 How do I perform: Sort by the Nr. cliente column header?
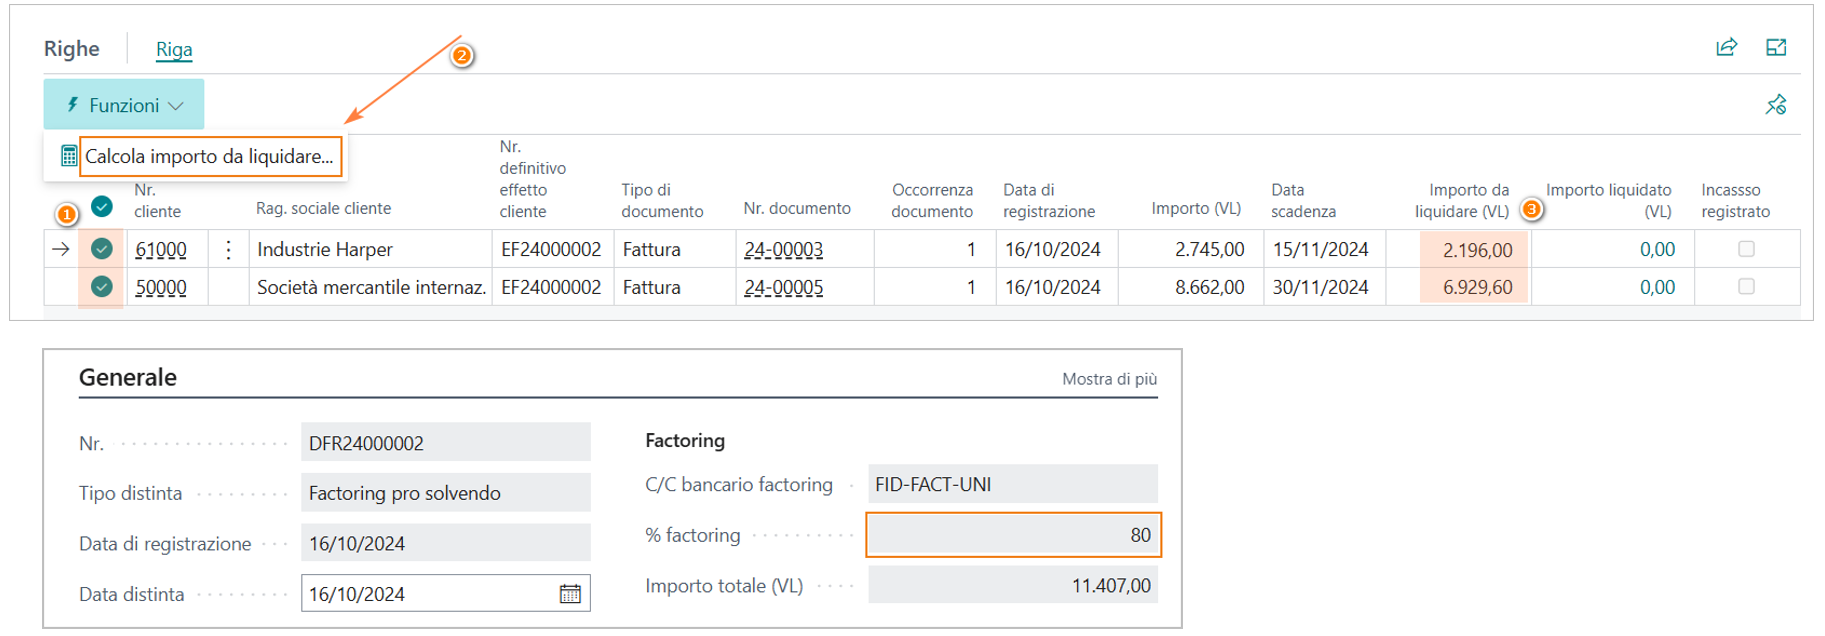click(158, 200)
